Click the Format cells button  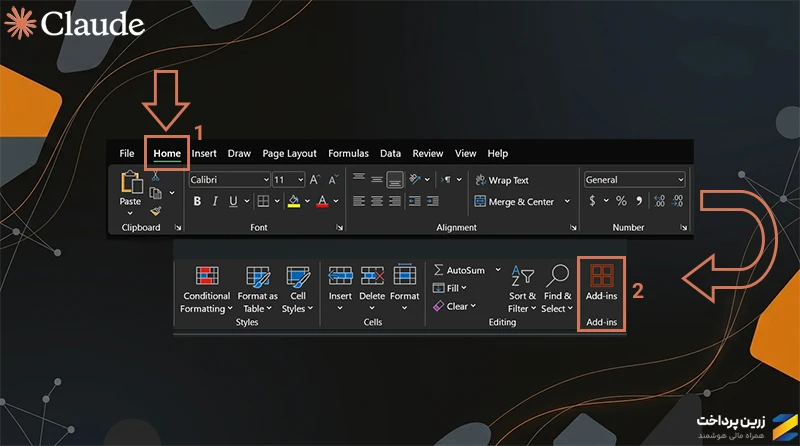point(405,288)
